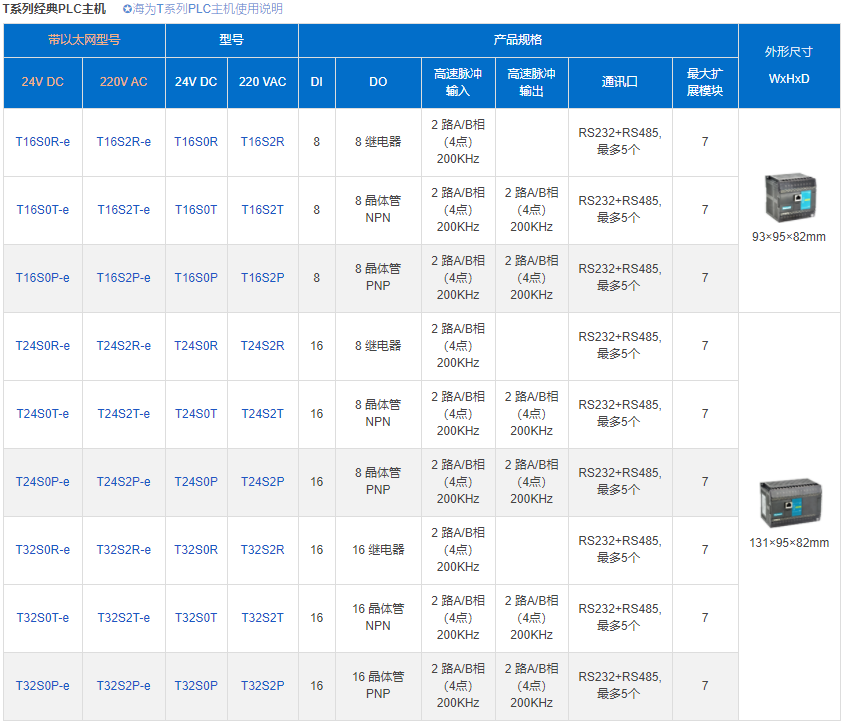Select the T32S2R model link
Screen dimensions: 842x721
click(262, 550)
